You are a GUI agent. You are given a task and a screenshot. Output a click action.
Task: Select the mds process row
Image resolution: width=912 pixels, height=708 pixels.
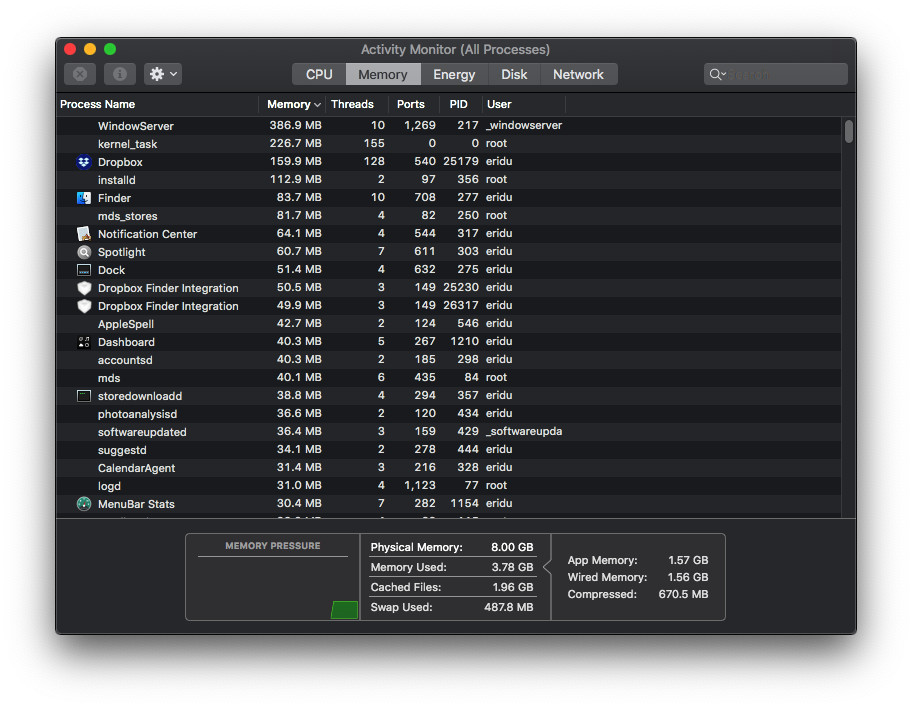pyautogui.click(x=448, y=378)
